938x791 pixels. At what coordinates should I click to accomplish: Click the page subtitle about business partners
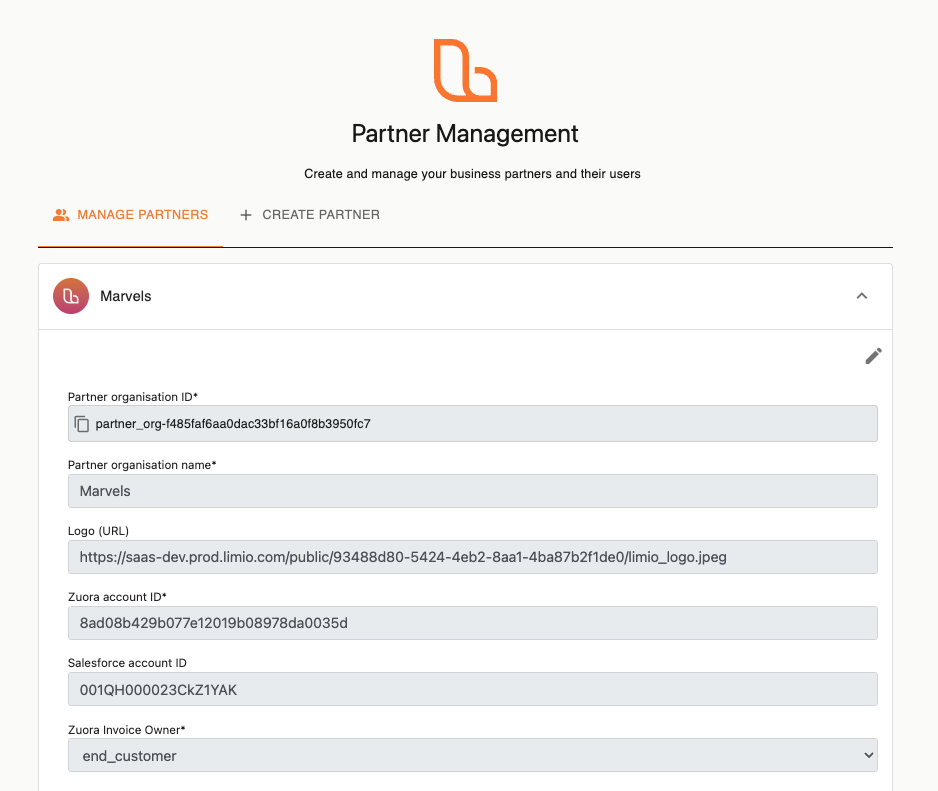tap(472, 174)
